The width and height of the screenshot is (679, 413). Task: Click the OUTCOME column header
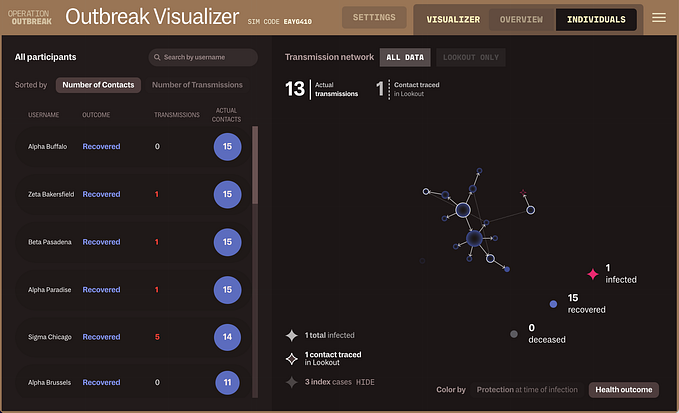(x=96, y=115)
